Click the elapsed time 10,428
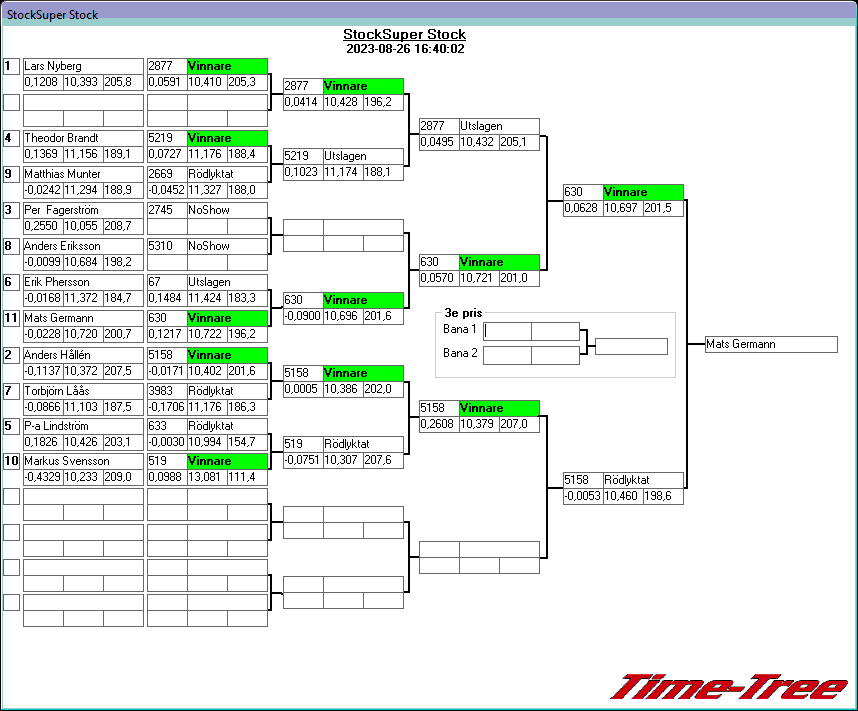Image resolution: width=858 pixels, height=711 pixels. tap(343, 102)
